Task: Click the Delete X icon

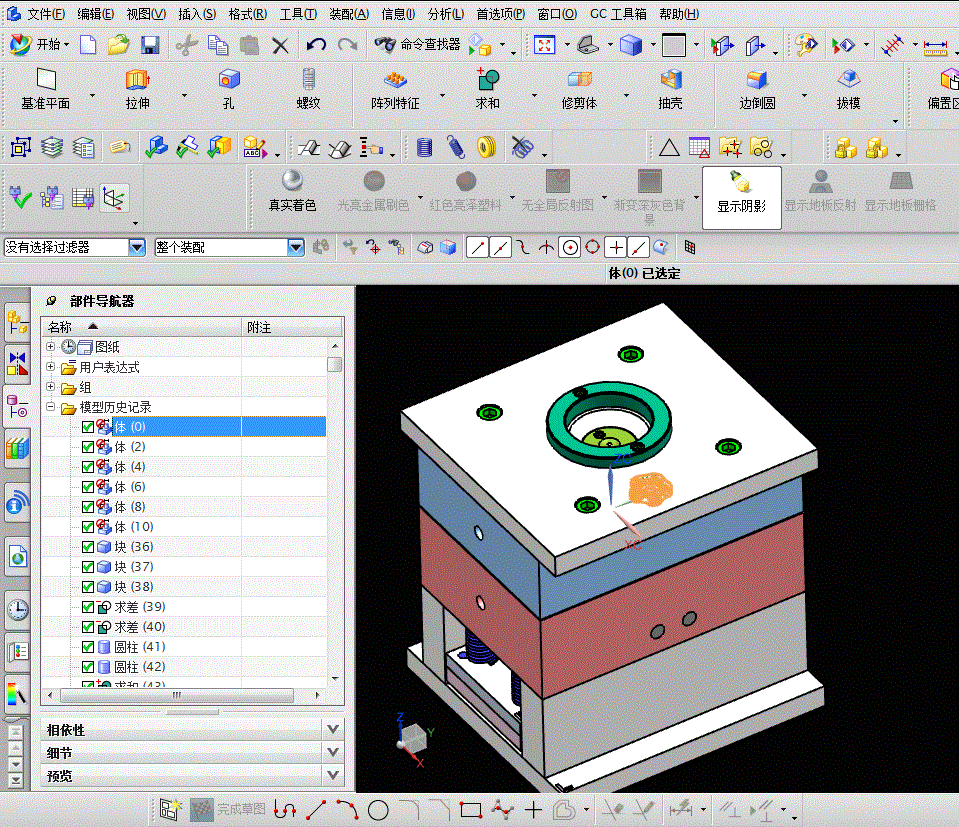Action: click(280, 45)
